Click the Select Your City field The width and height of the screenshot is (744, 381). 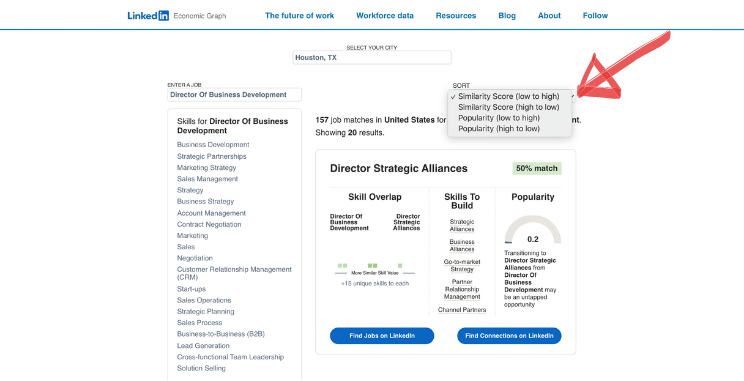[x=372, y=57]
